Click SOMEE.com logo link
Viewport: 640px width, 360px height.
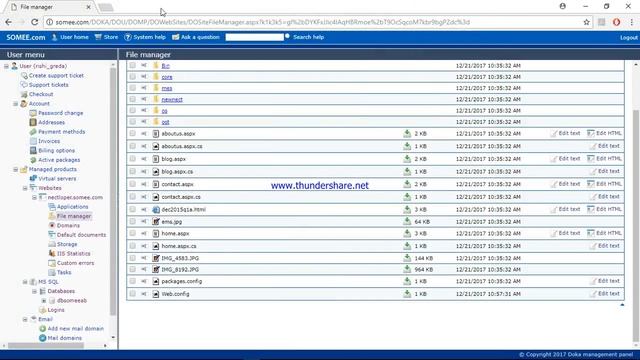(x=25, y=37)
